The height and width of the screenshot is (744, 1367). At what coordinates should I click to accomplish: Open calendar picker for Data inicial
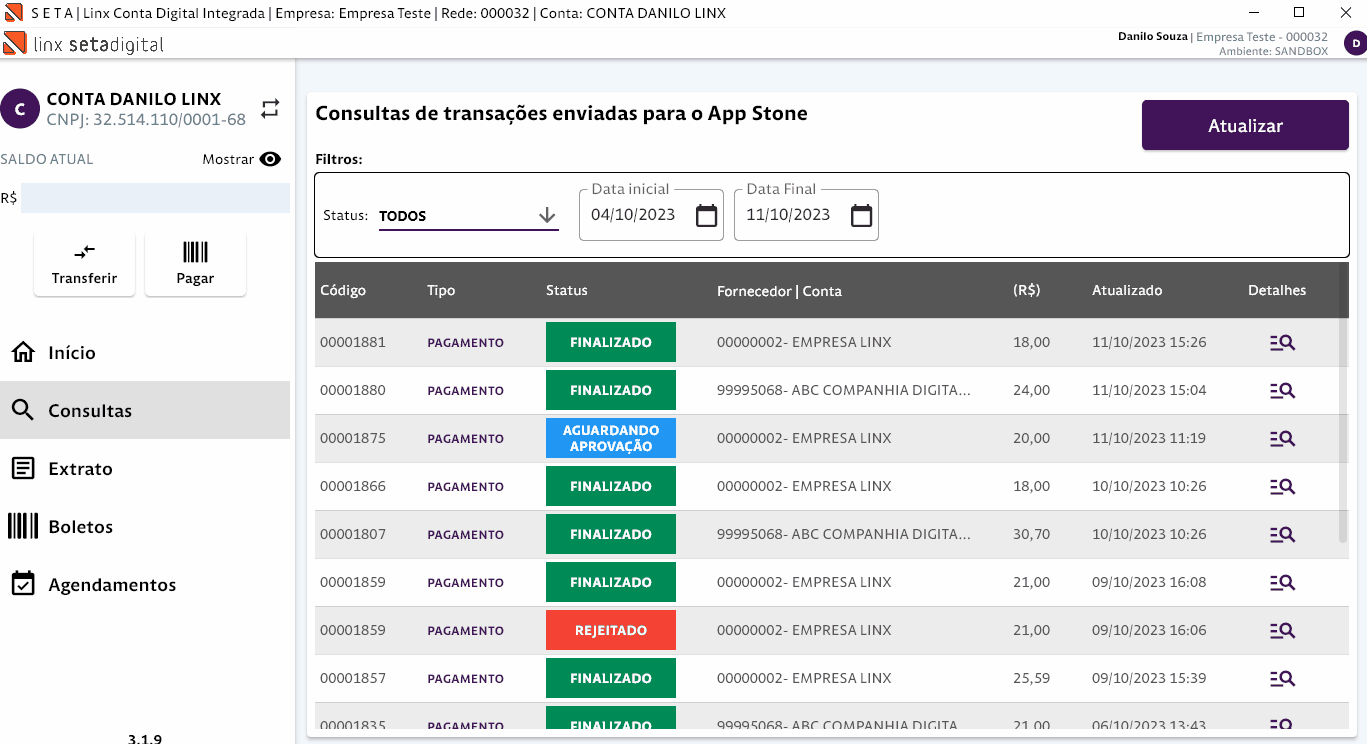[706, 215]
